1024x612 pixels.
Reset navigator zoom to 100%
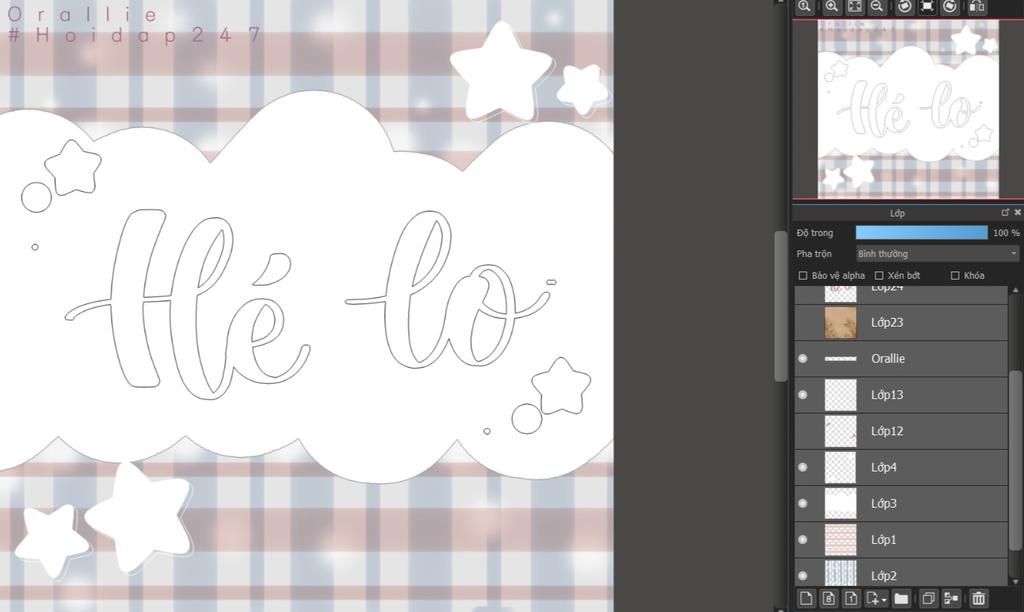pos(805,7)
